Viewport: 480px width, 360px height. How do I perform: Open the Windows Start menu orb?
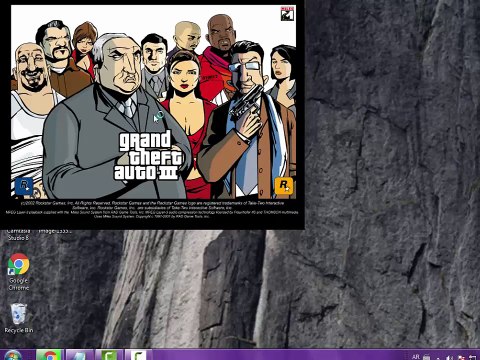[12, 356]
